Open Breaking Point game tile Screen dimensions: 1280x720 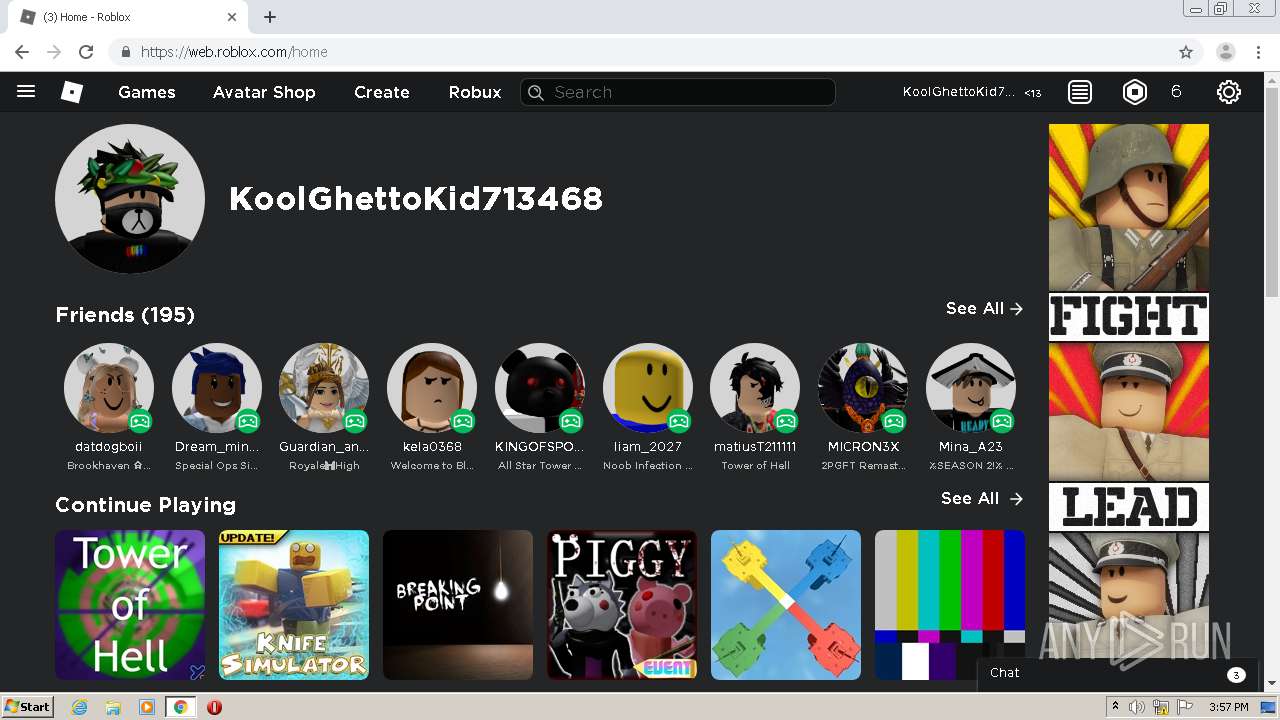click(458, 605)
